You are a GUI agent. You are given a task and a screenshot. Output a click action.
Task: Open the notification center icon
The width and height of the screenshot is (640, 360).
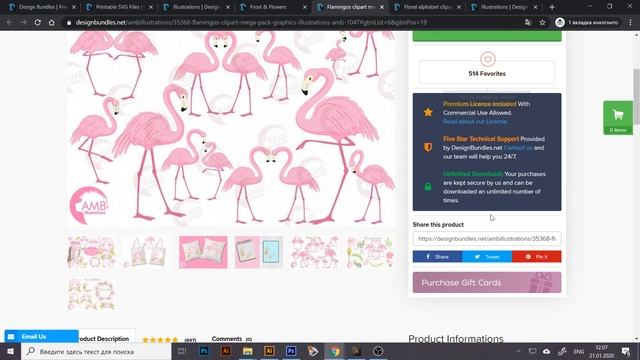(626, 351)
